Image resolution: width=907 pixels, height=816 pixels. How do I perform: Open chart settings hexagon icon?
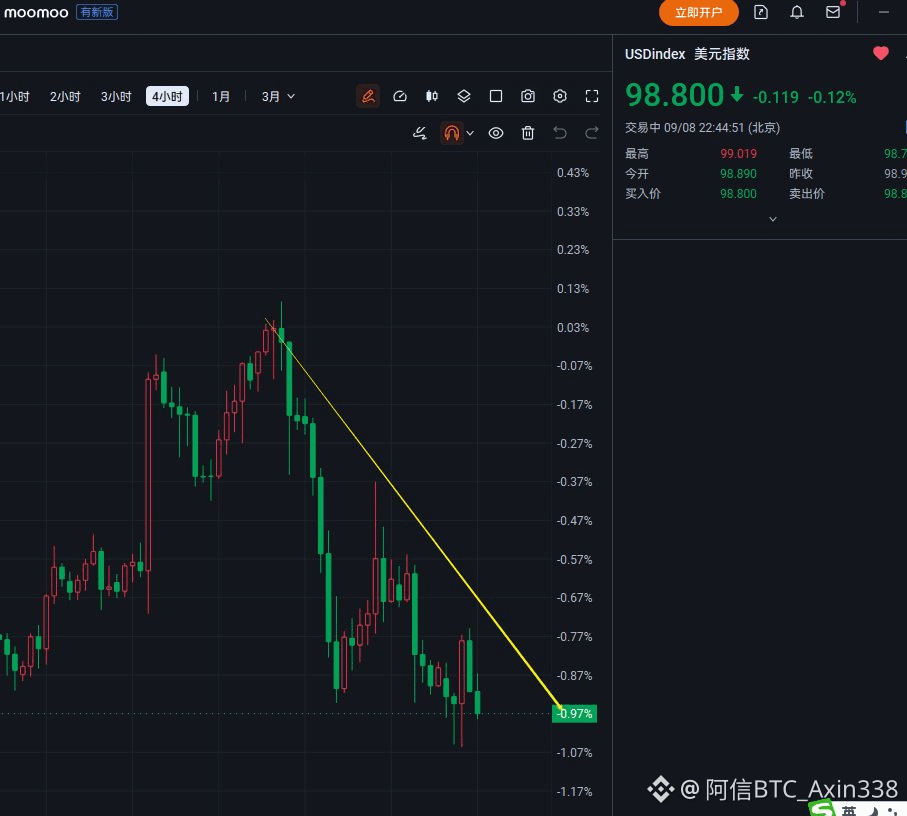pos(559,96)
